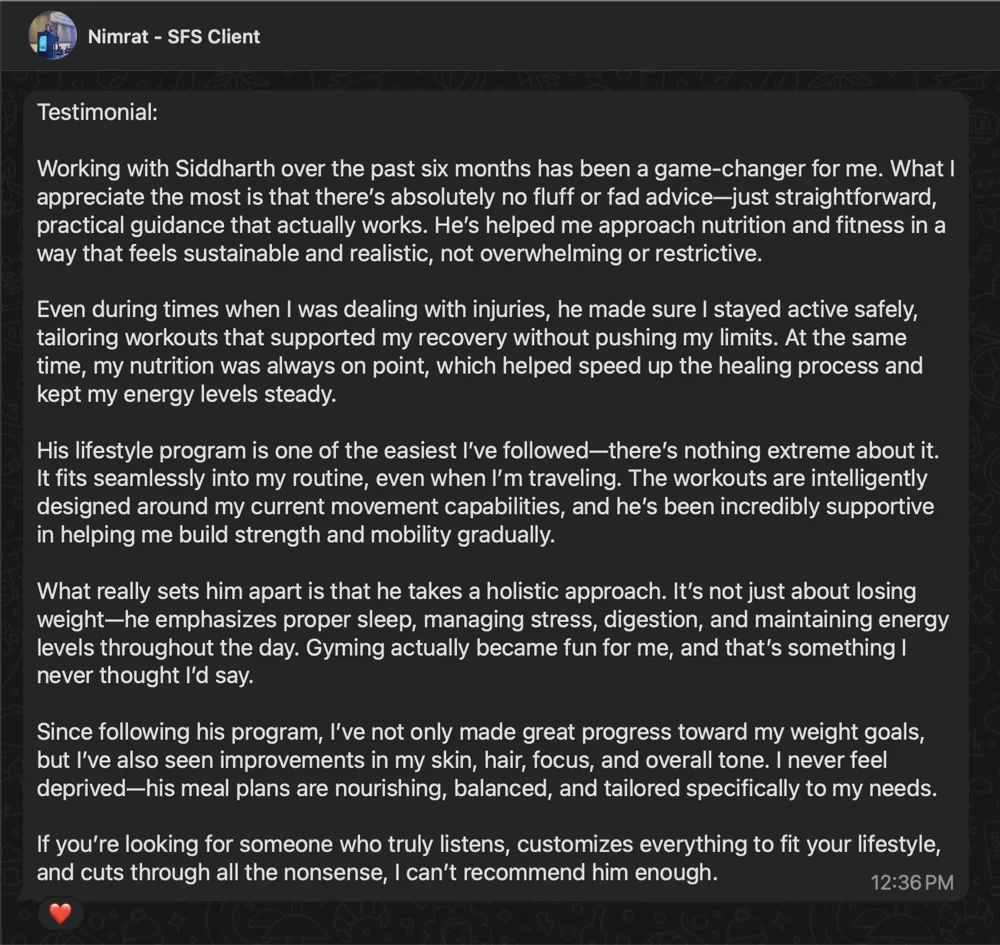
Task: Click the 12:36 PM message timestamp
Action: click(911, 882)
